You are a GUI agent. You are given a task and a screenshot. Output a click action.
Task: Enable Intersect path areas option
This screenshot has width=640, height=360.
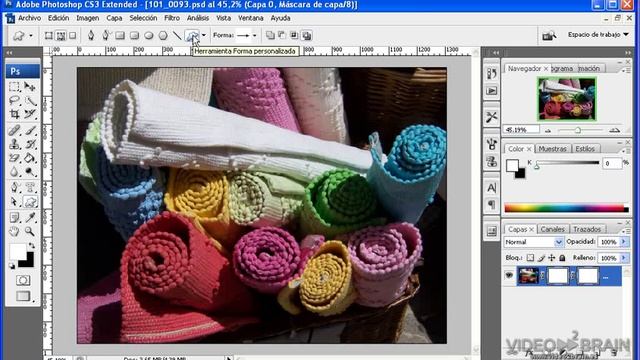pos(294,36)
